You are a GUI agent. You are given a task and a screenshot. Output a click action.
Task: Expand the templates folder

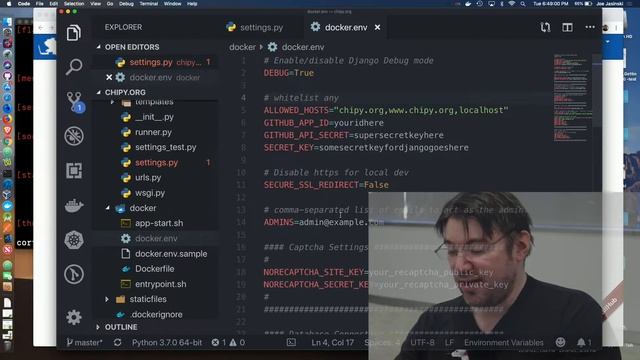click(x=154, y=102)
